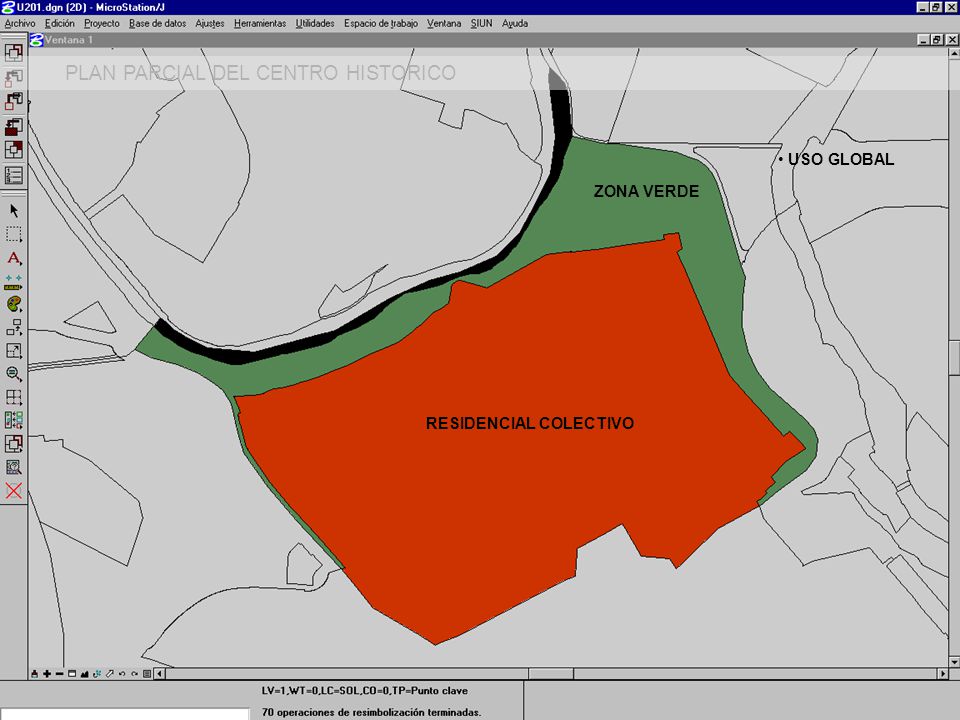The height and width of the screenshot is (720, 960).
Task: Select the Scale element tool
Action: point(13,351)
